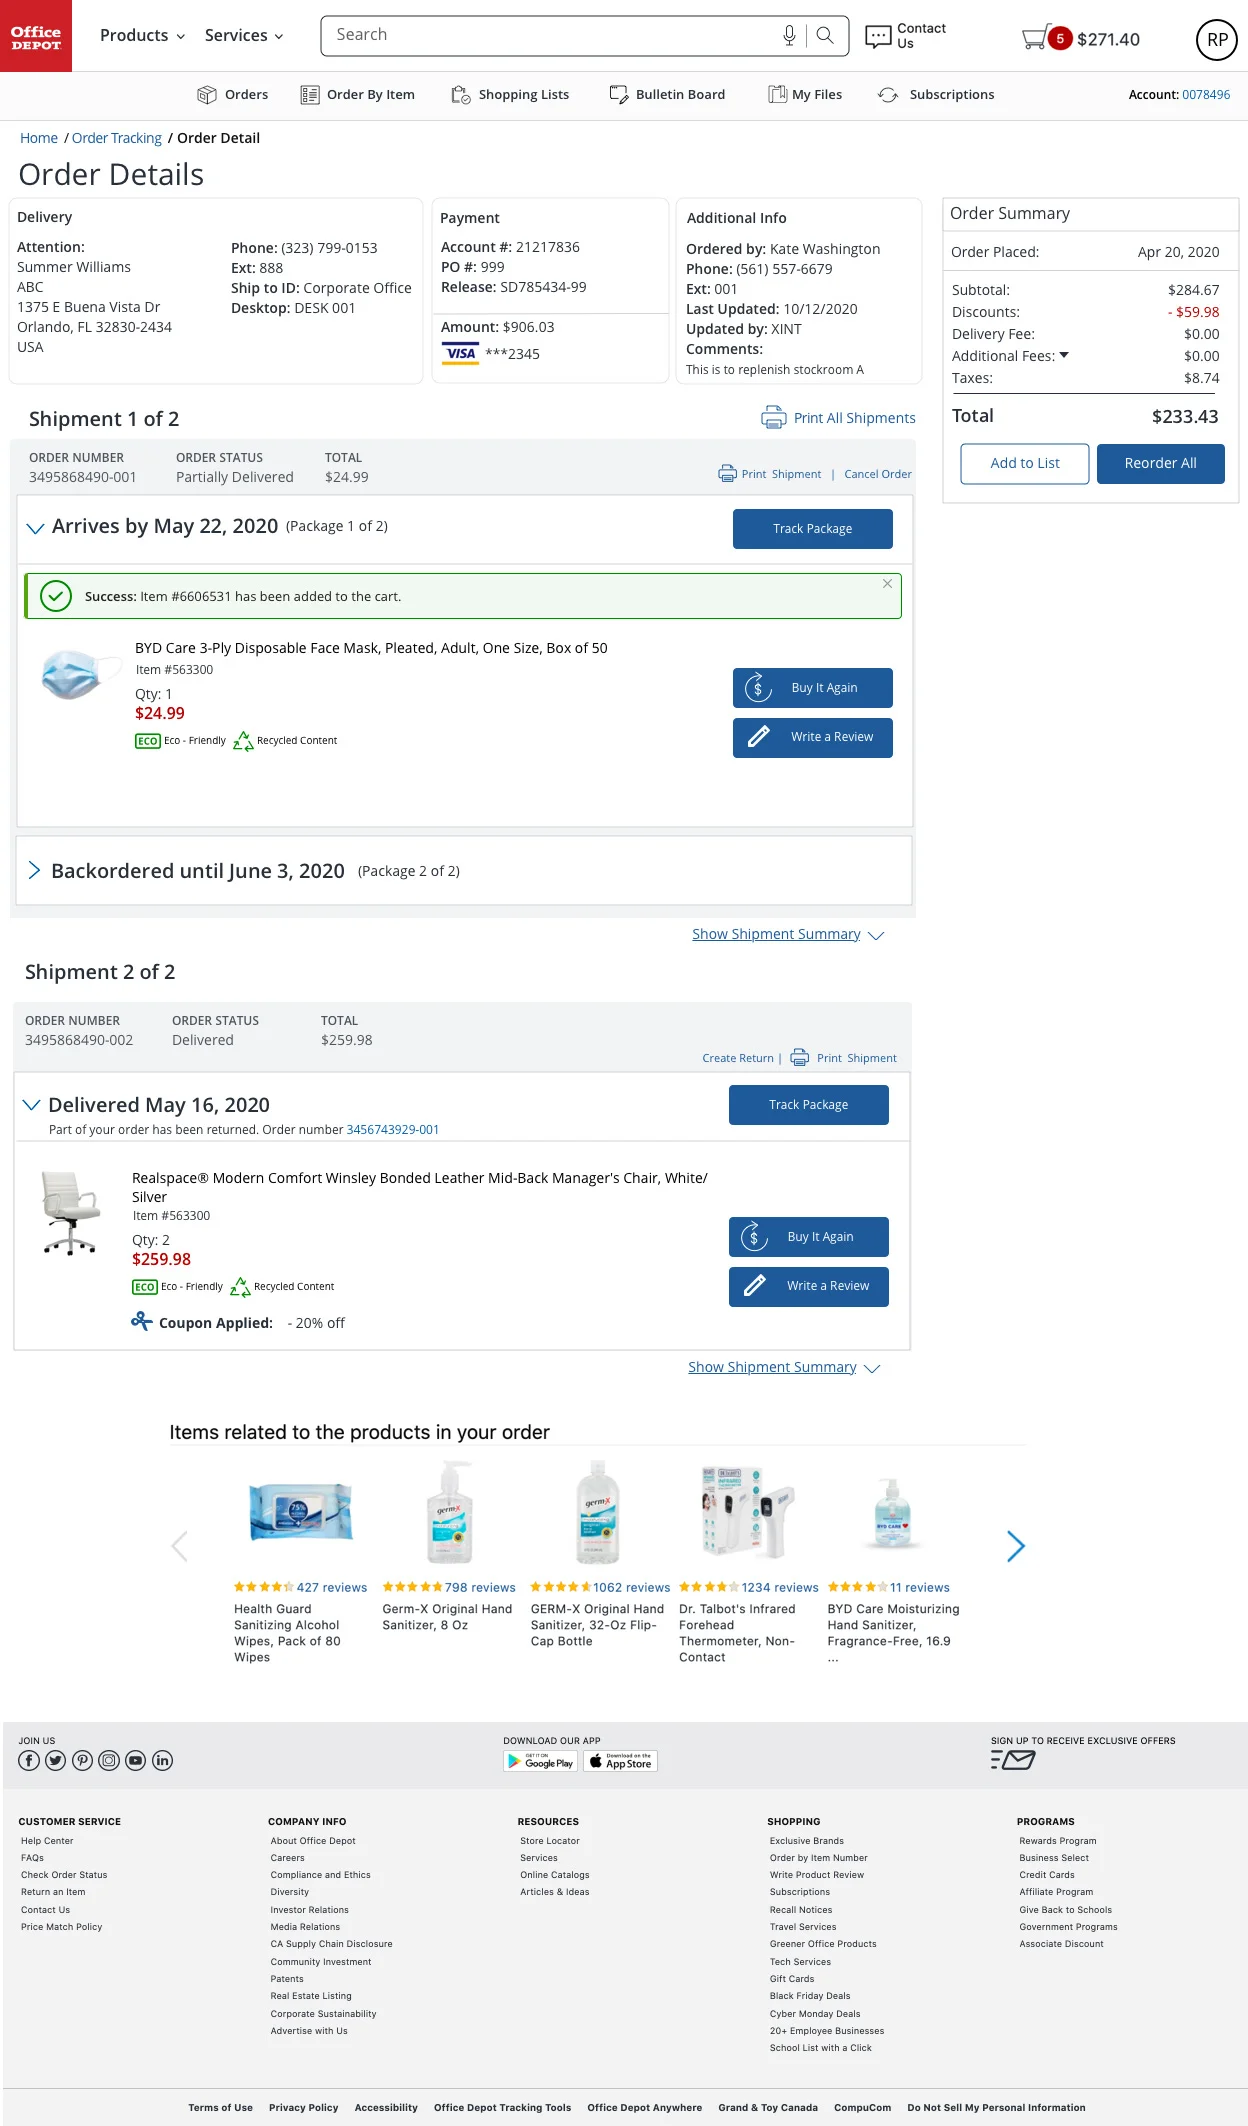Viewport: 1248px width, 2126px height.
Task: Open the Bulletin Board
Action: click(x=667, y=95)
